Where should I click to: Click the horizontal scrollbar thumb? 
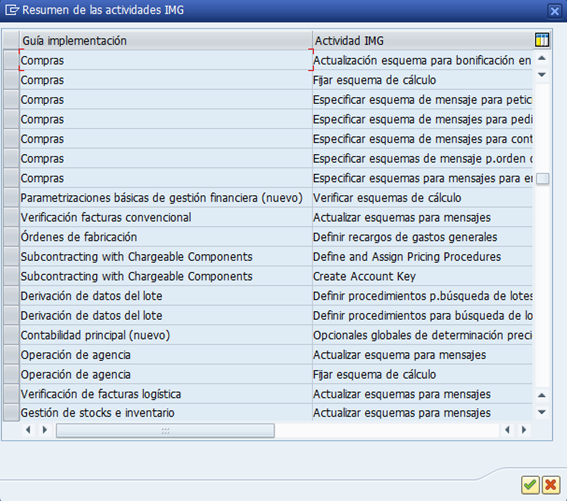tap(165, 430)
